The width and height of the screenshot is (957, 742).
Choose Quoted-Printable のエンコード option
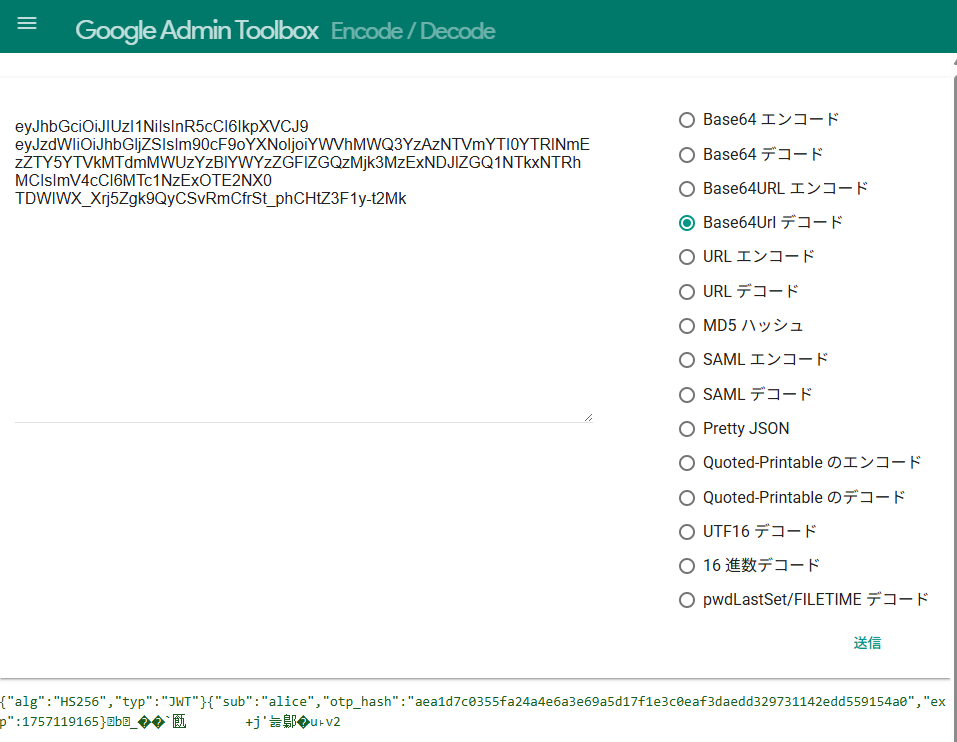tap(687, 463)
